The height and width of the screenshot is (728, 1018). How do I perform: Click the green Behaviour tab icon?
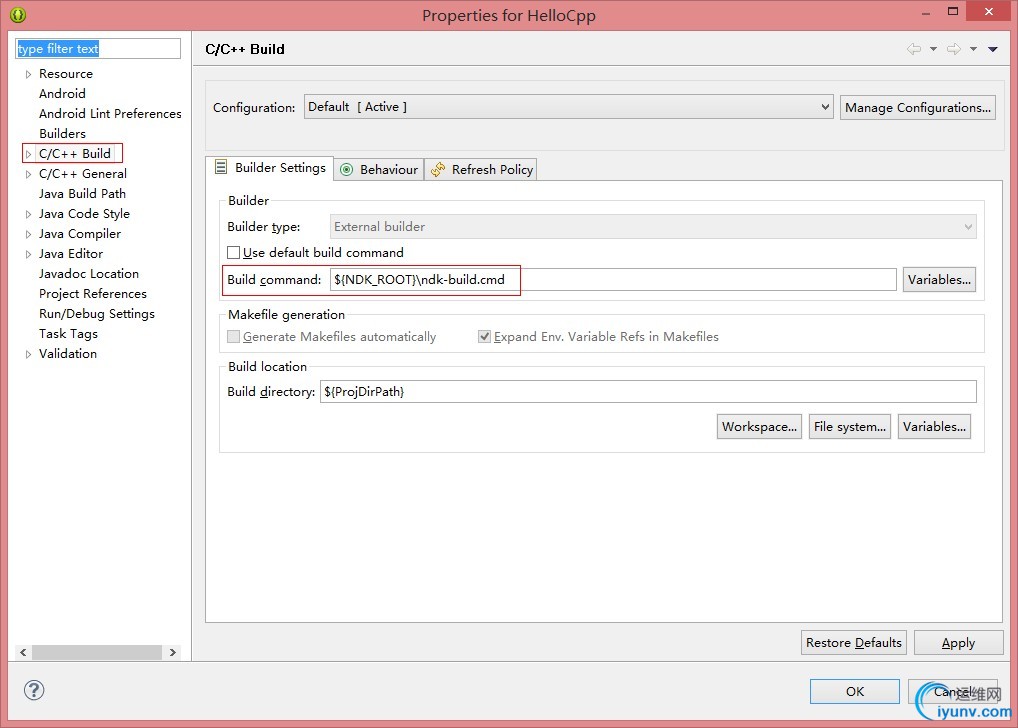point(347,170)
